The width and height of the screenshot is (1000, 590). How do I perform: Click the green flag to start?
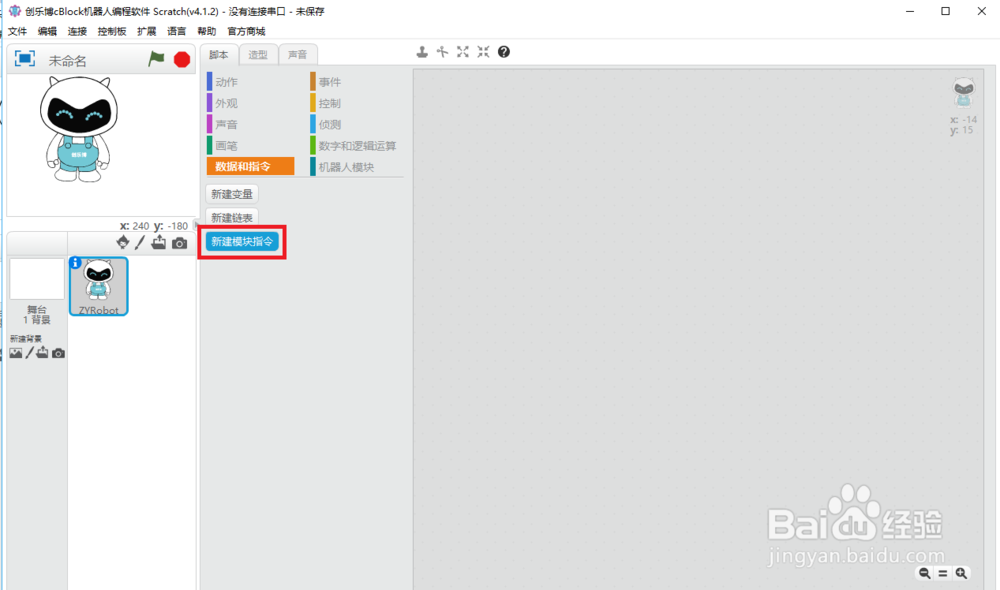(156, 59)
